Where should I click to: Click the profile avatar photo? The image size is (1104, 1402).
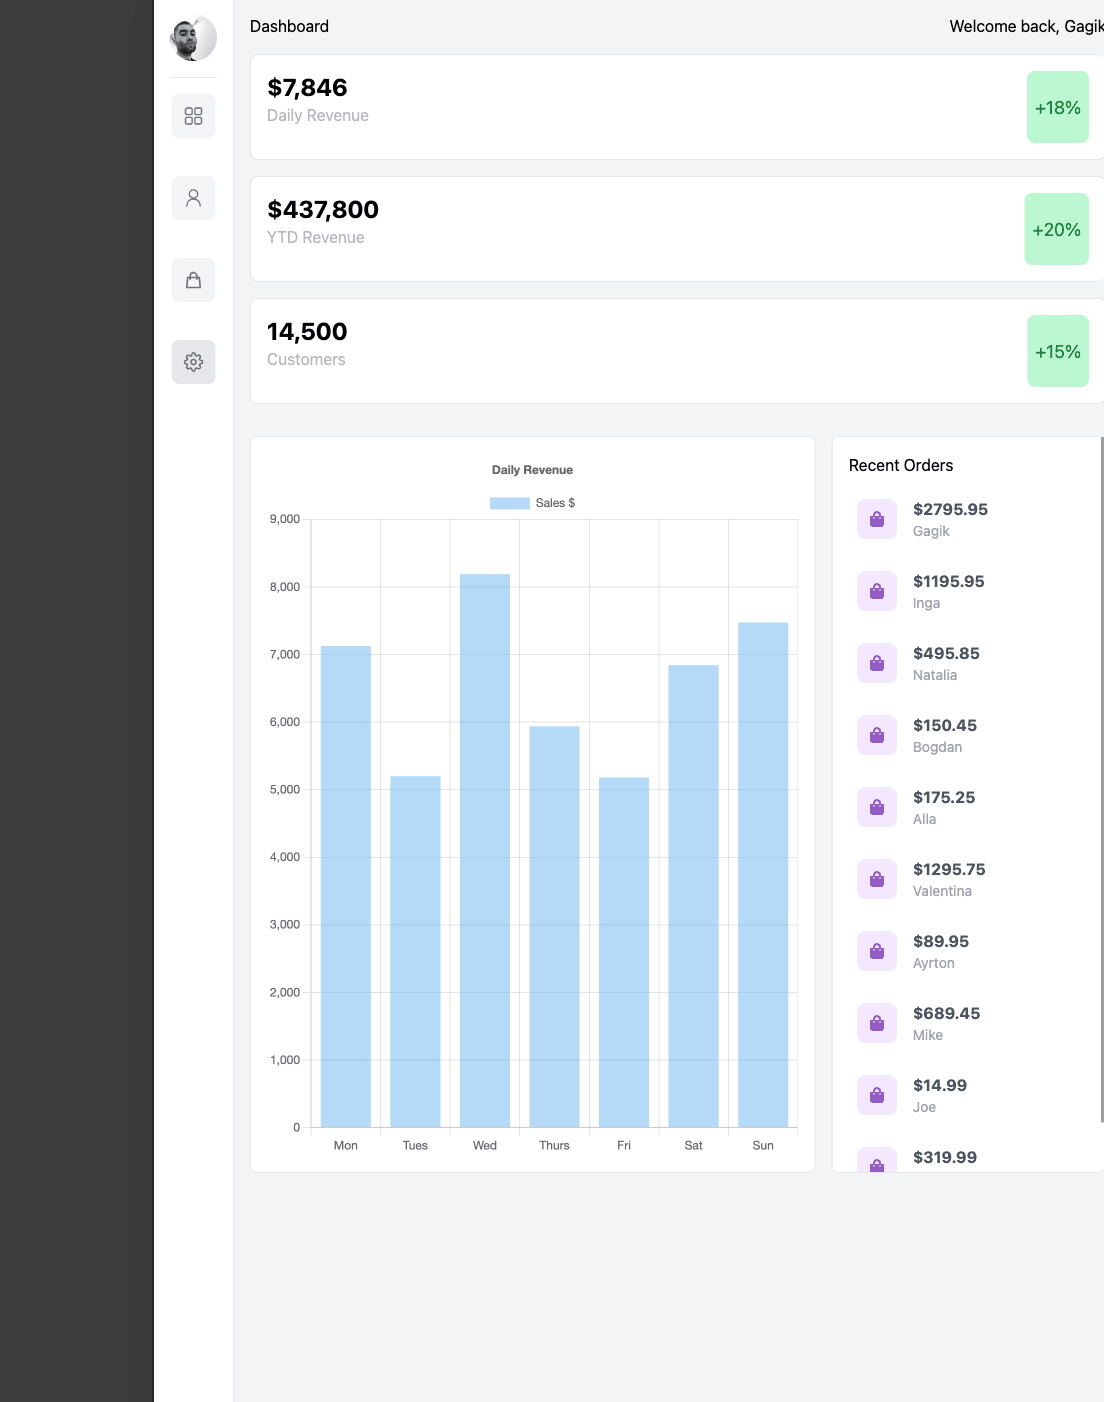coord(193,38)
